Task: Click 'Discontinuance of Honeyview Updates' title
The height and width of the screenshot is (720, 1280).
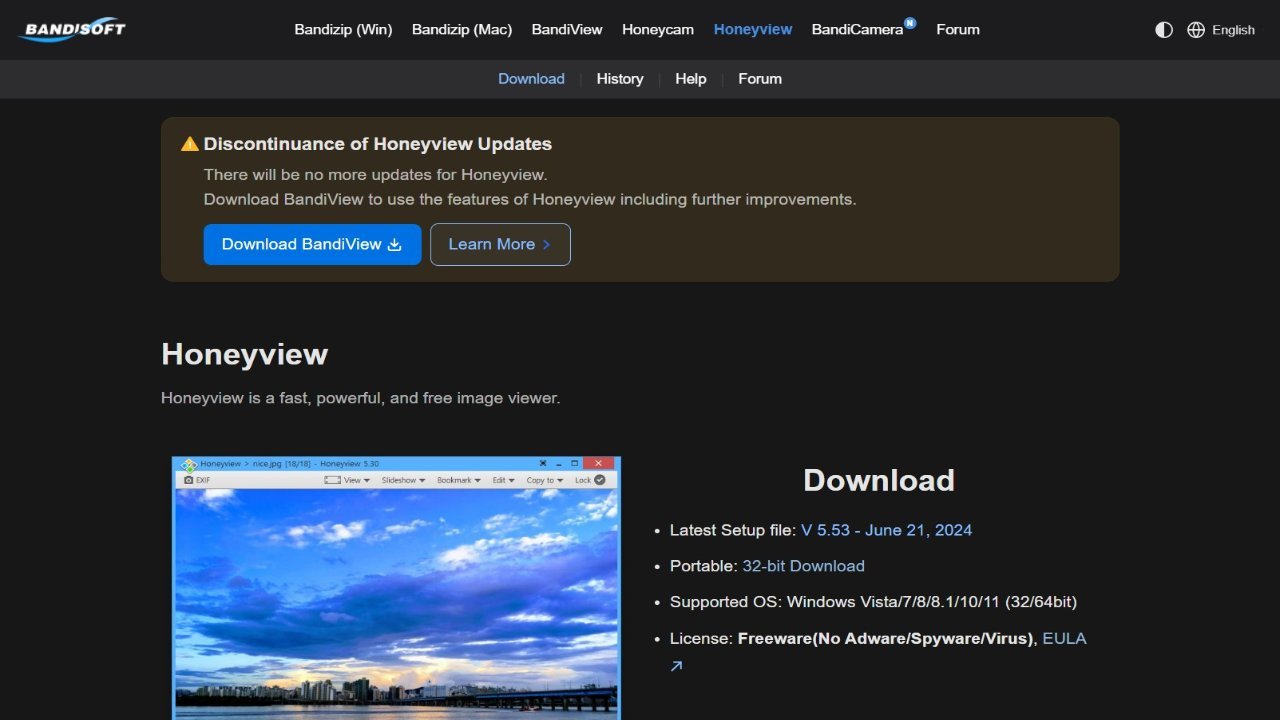Action: 378,144
